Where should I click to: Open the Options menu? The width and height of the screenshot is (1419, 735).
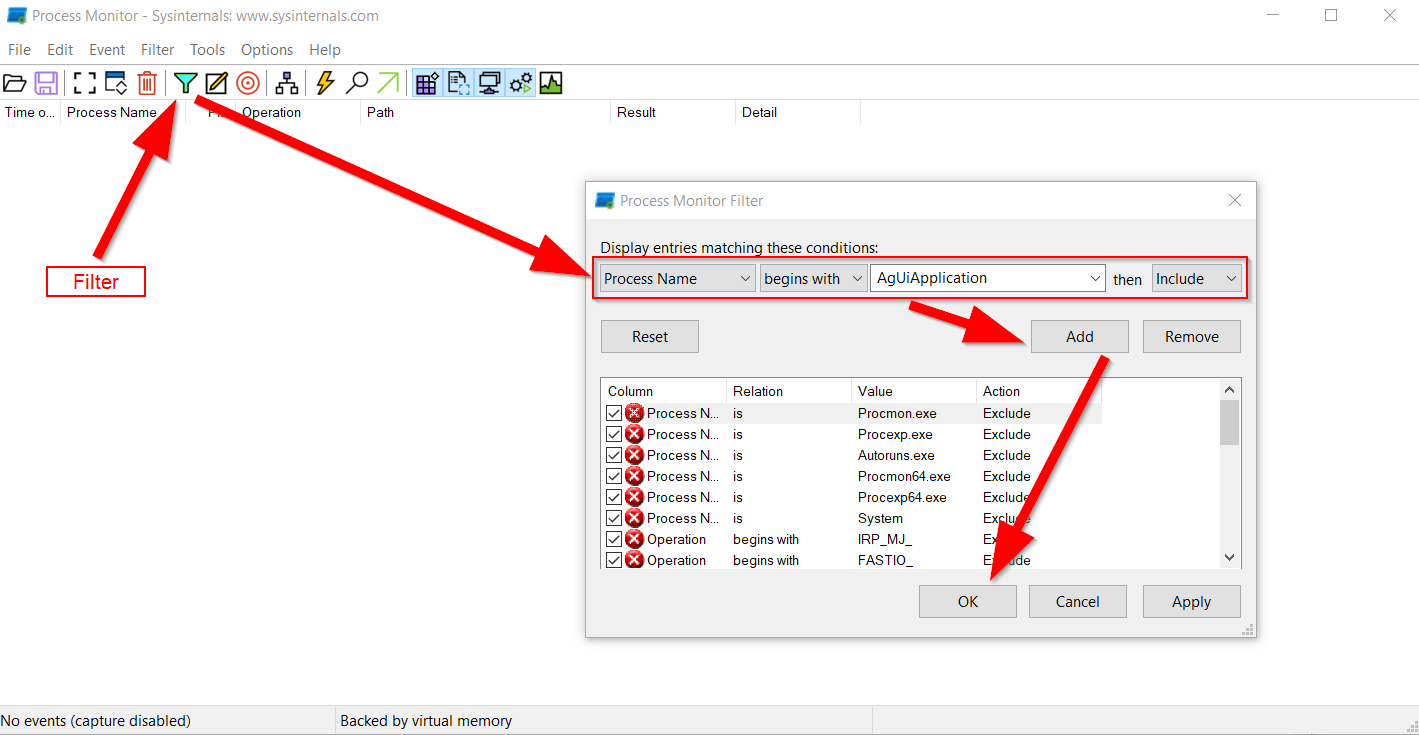tap(267, 50)
